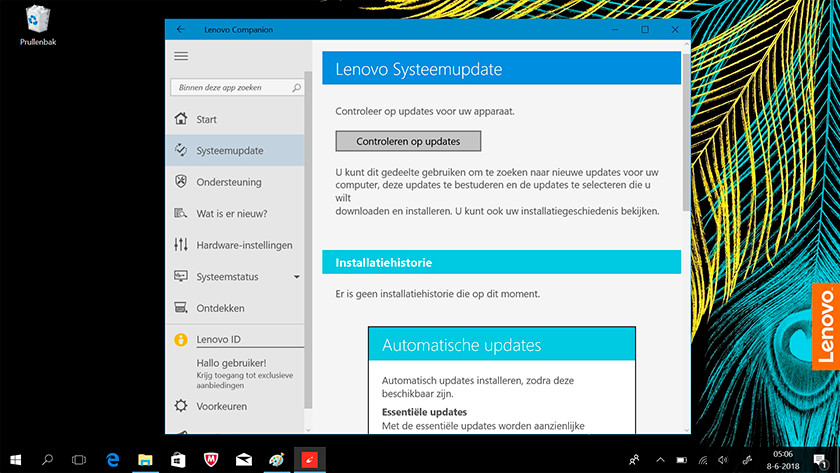Click the search magnifier in the app search box
The height and width of the screenshot is (473, 840).
296,87
